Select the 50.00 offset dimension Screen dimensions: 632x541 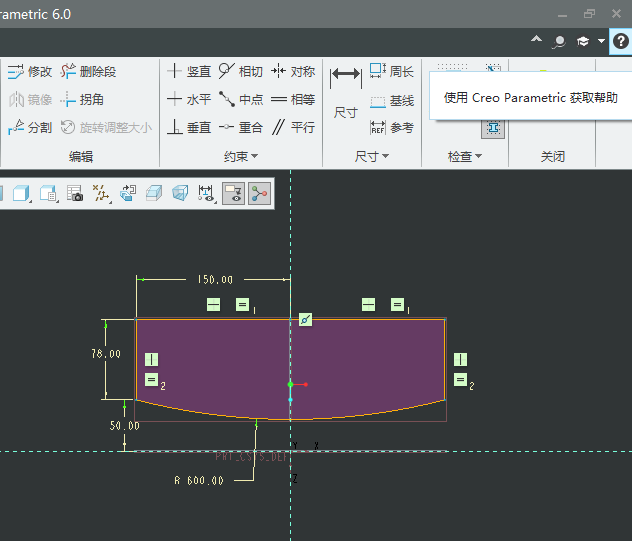tap(125, 426)
